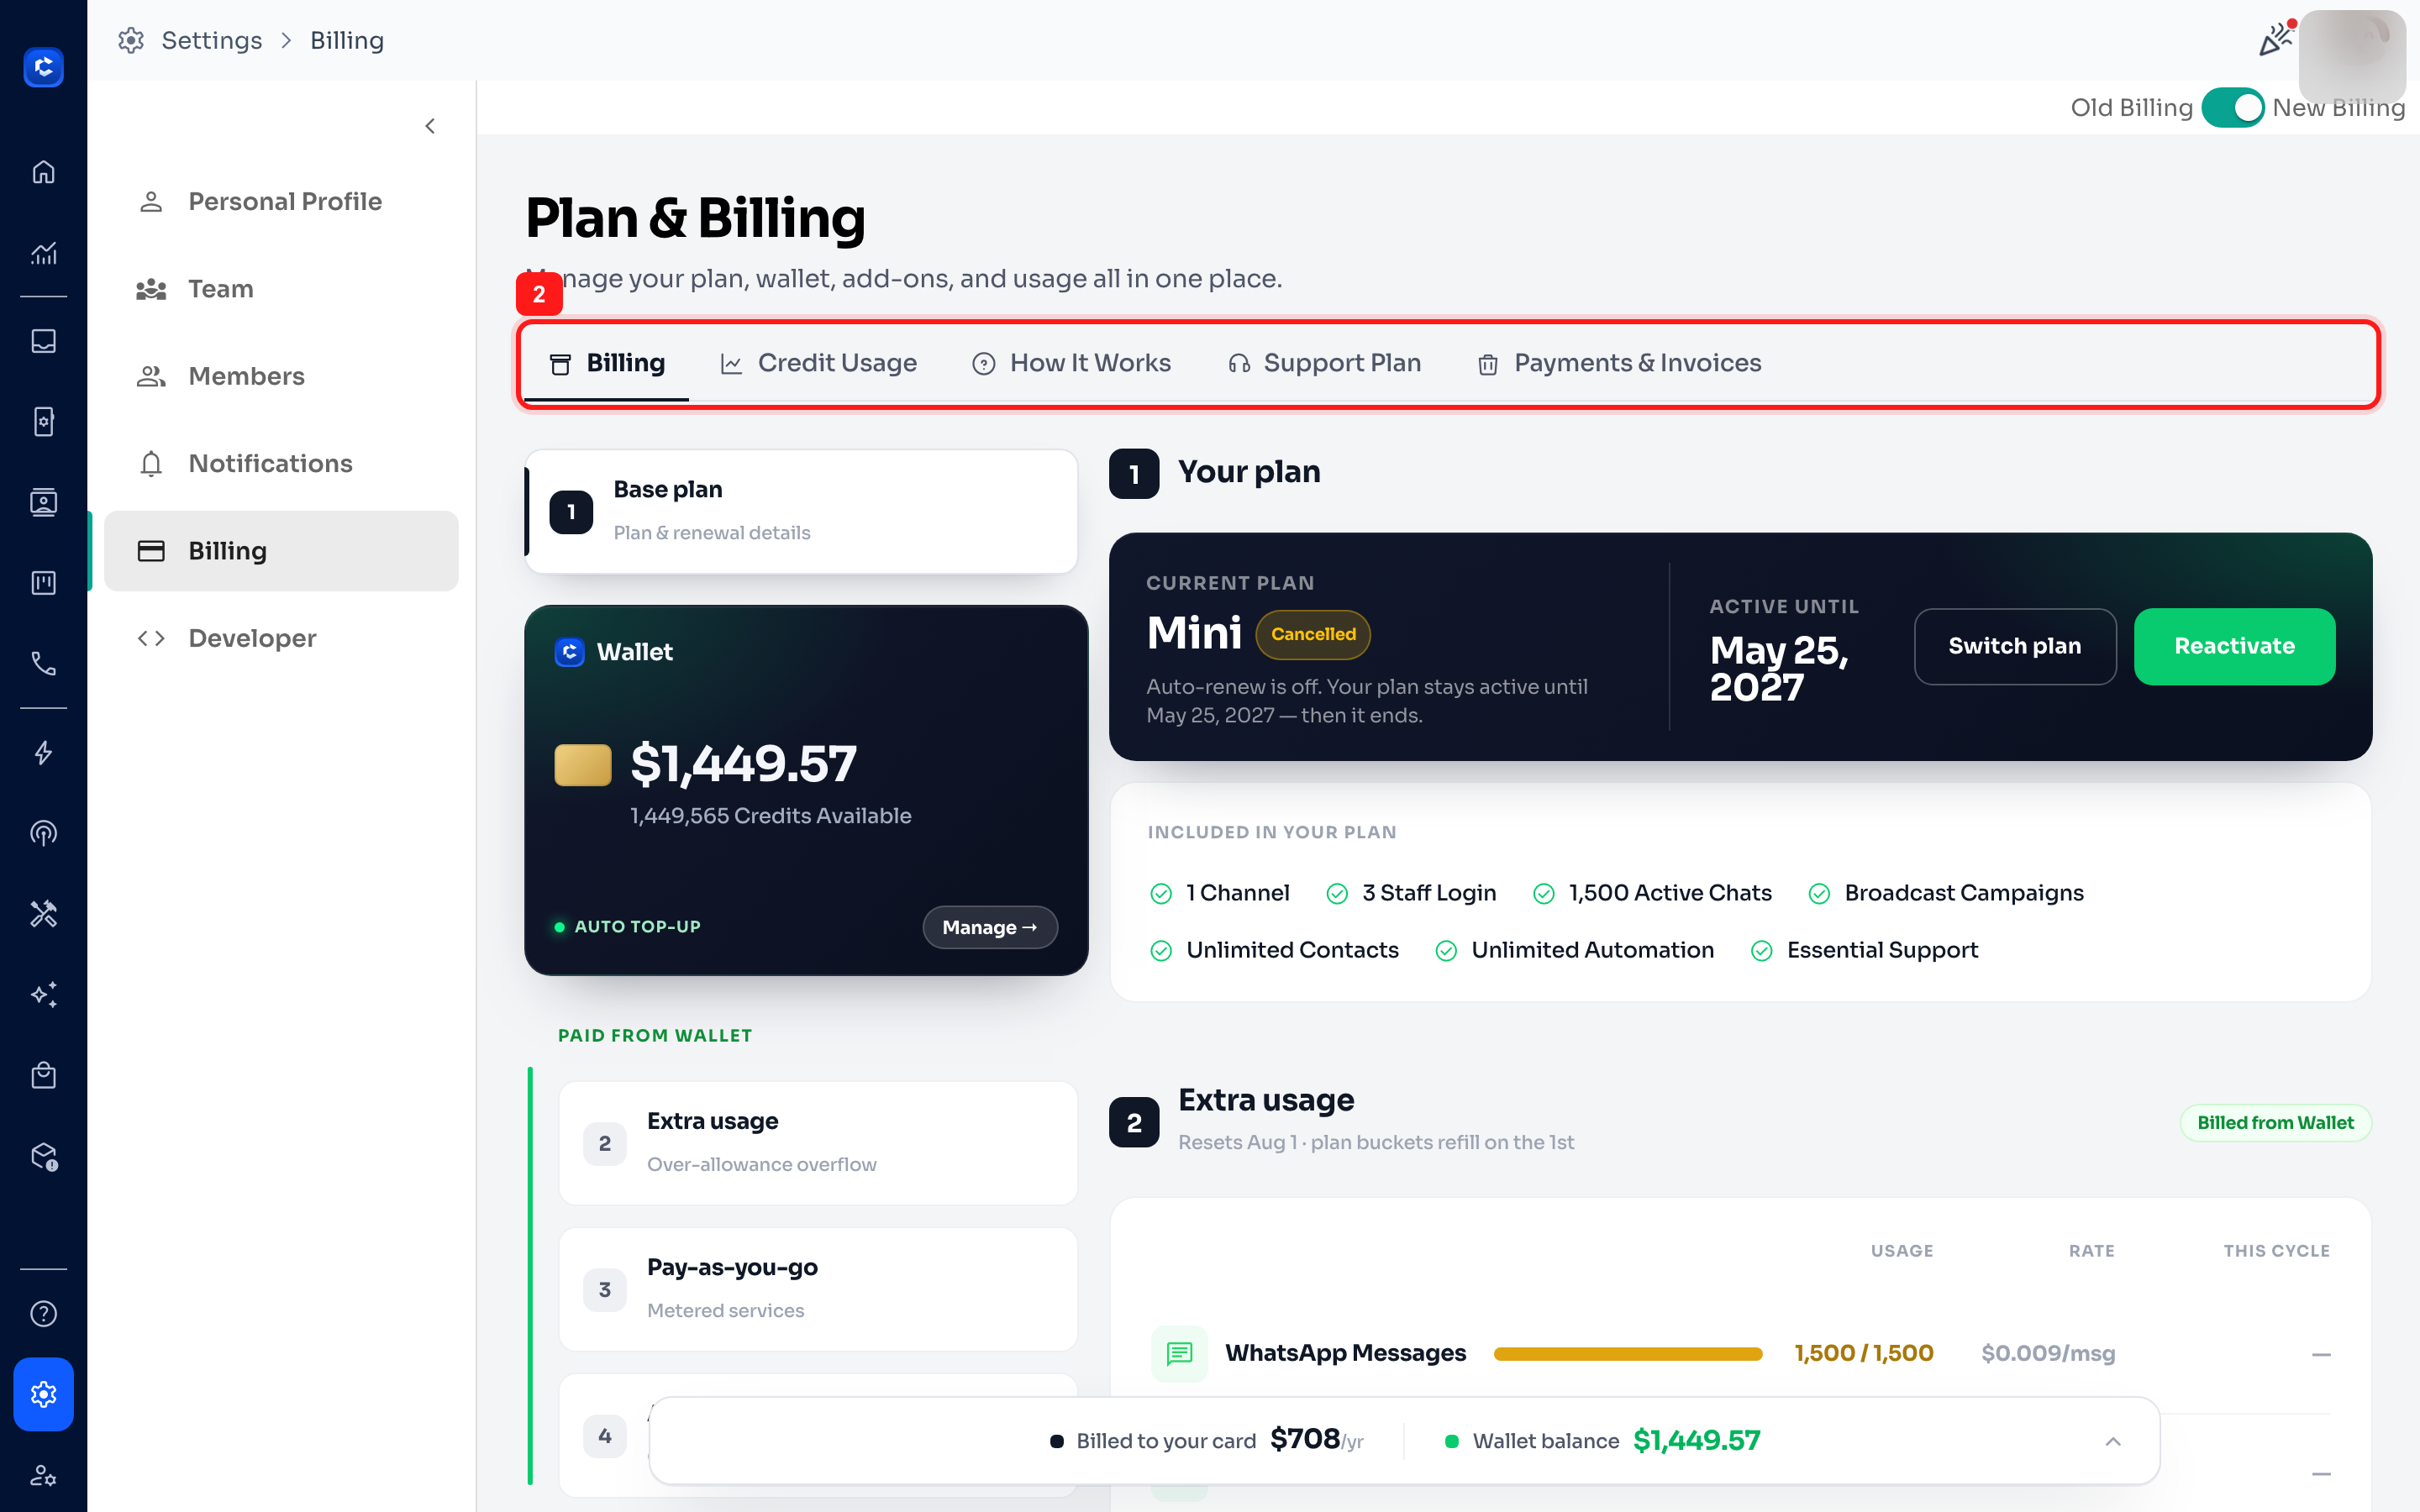Click the Wallet logo icon on wallet card

569,652
